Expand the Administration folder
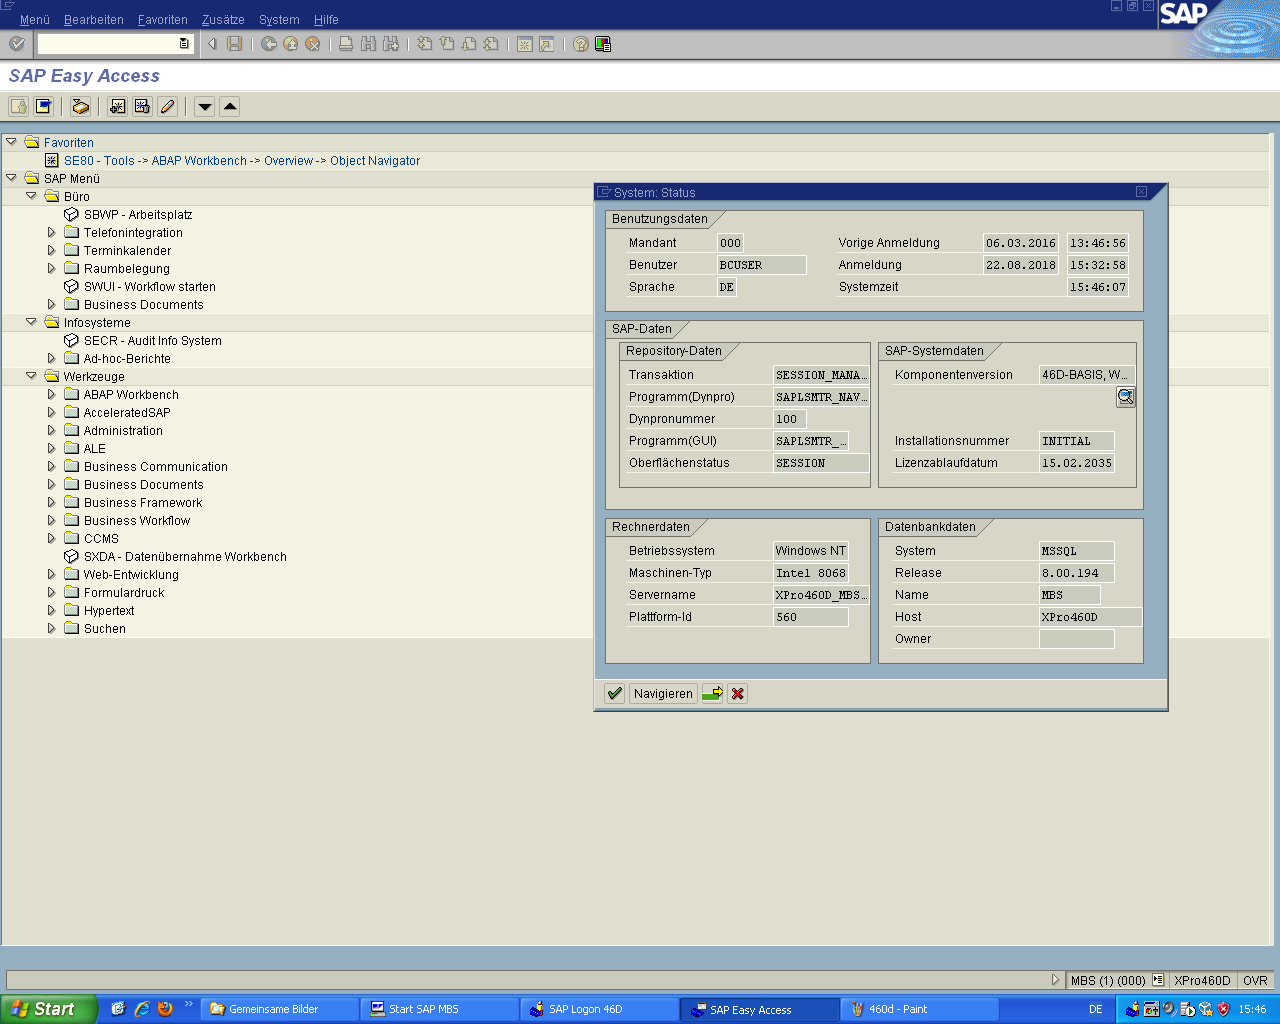The image size is (1280, 1024). pyautogui.click(x=52, y=430)
